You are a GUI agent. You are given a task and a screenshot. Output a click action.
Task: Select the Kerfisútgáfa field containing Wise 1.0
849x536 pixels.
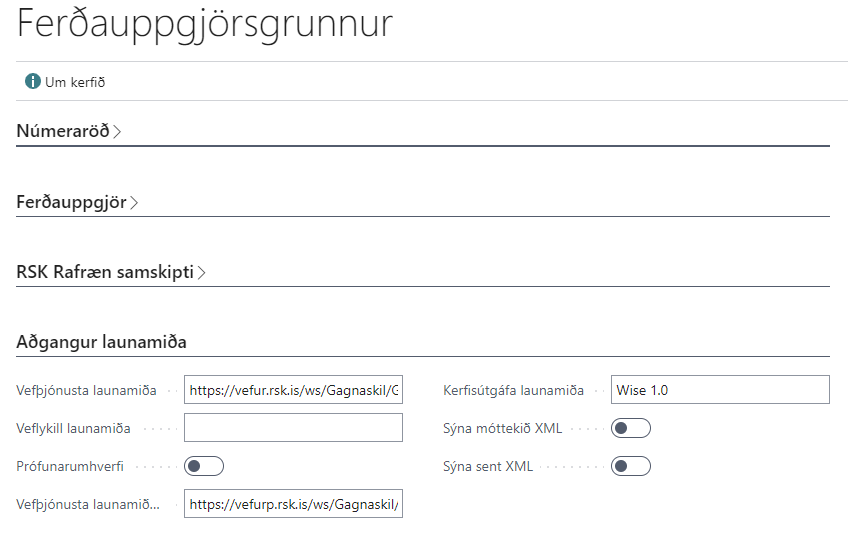720,390
